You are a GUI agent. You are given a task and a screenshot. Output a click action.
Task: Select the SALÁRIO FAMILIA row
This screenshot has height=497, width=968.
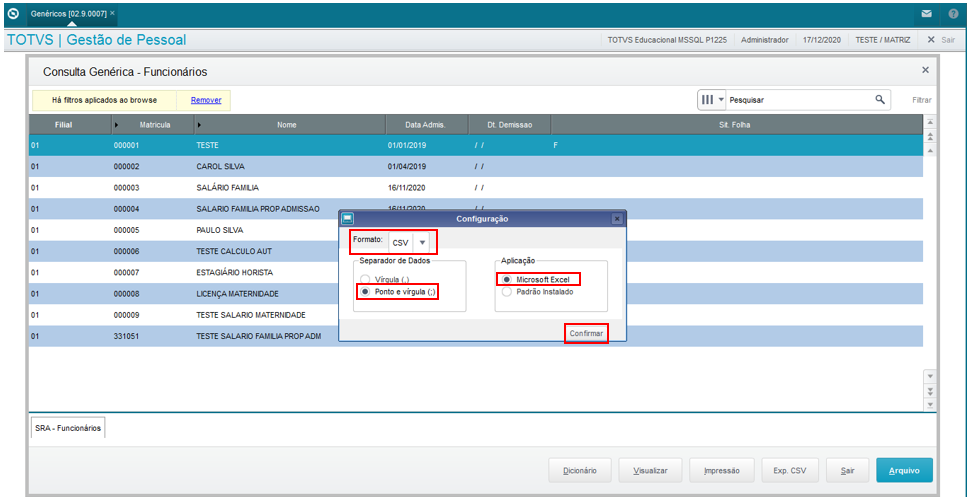point(476,188)
